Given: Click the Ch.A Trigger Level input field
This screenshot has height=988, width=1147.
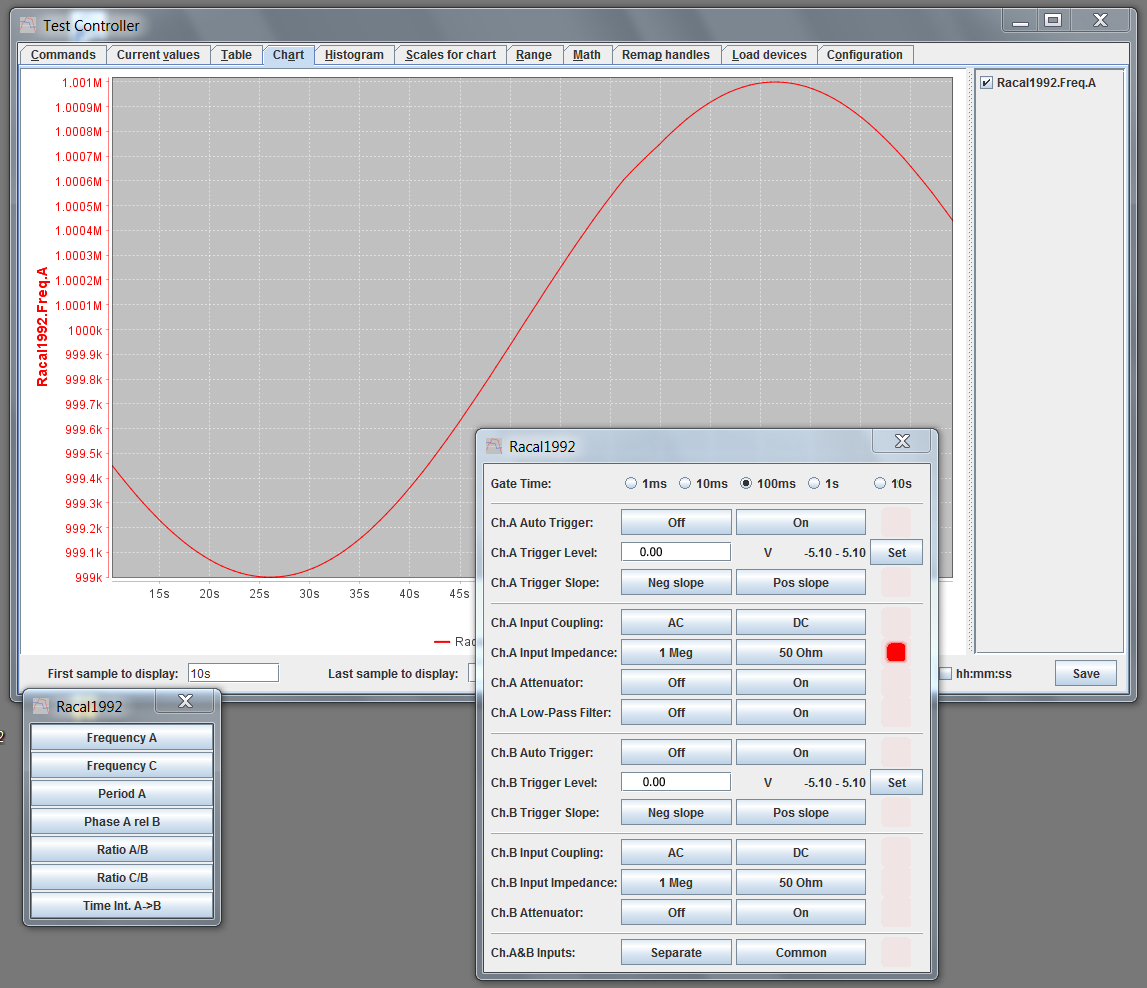Looking at the screenshot, I should [x=676, y=552].
